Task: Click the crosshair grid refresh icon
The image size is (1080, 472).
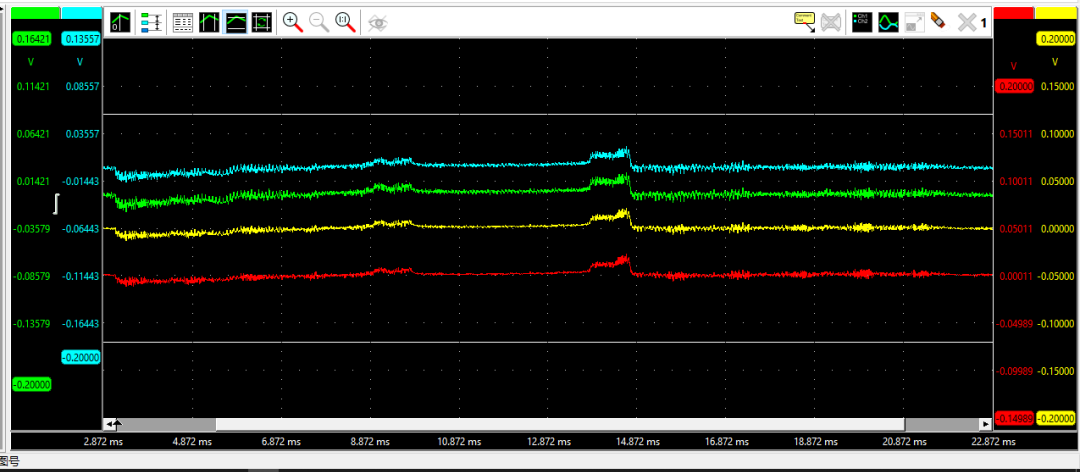Action: click(262, 22)
